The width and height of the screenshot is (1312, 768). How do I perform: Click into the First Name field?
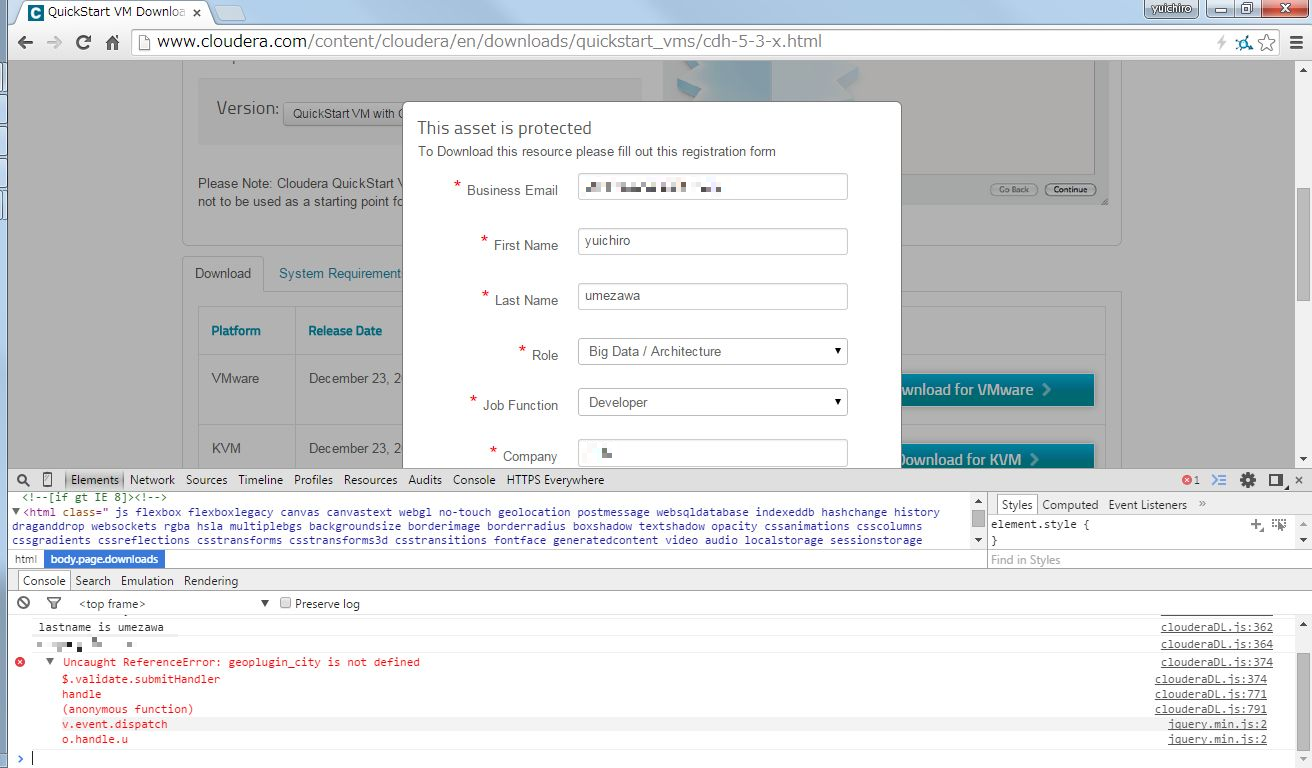pyautogui.click(x=712, y=241)
